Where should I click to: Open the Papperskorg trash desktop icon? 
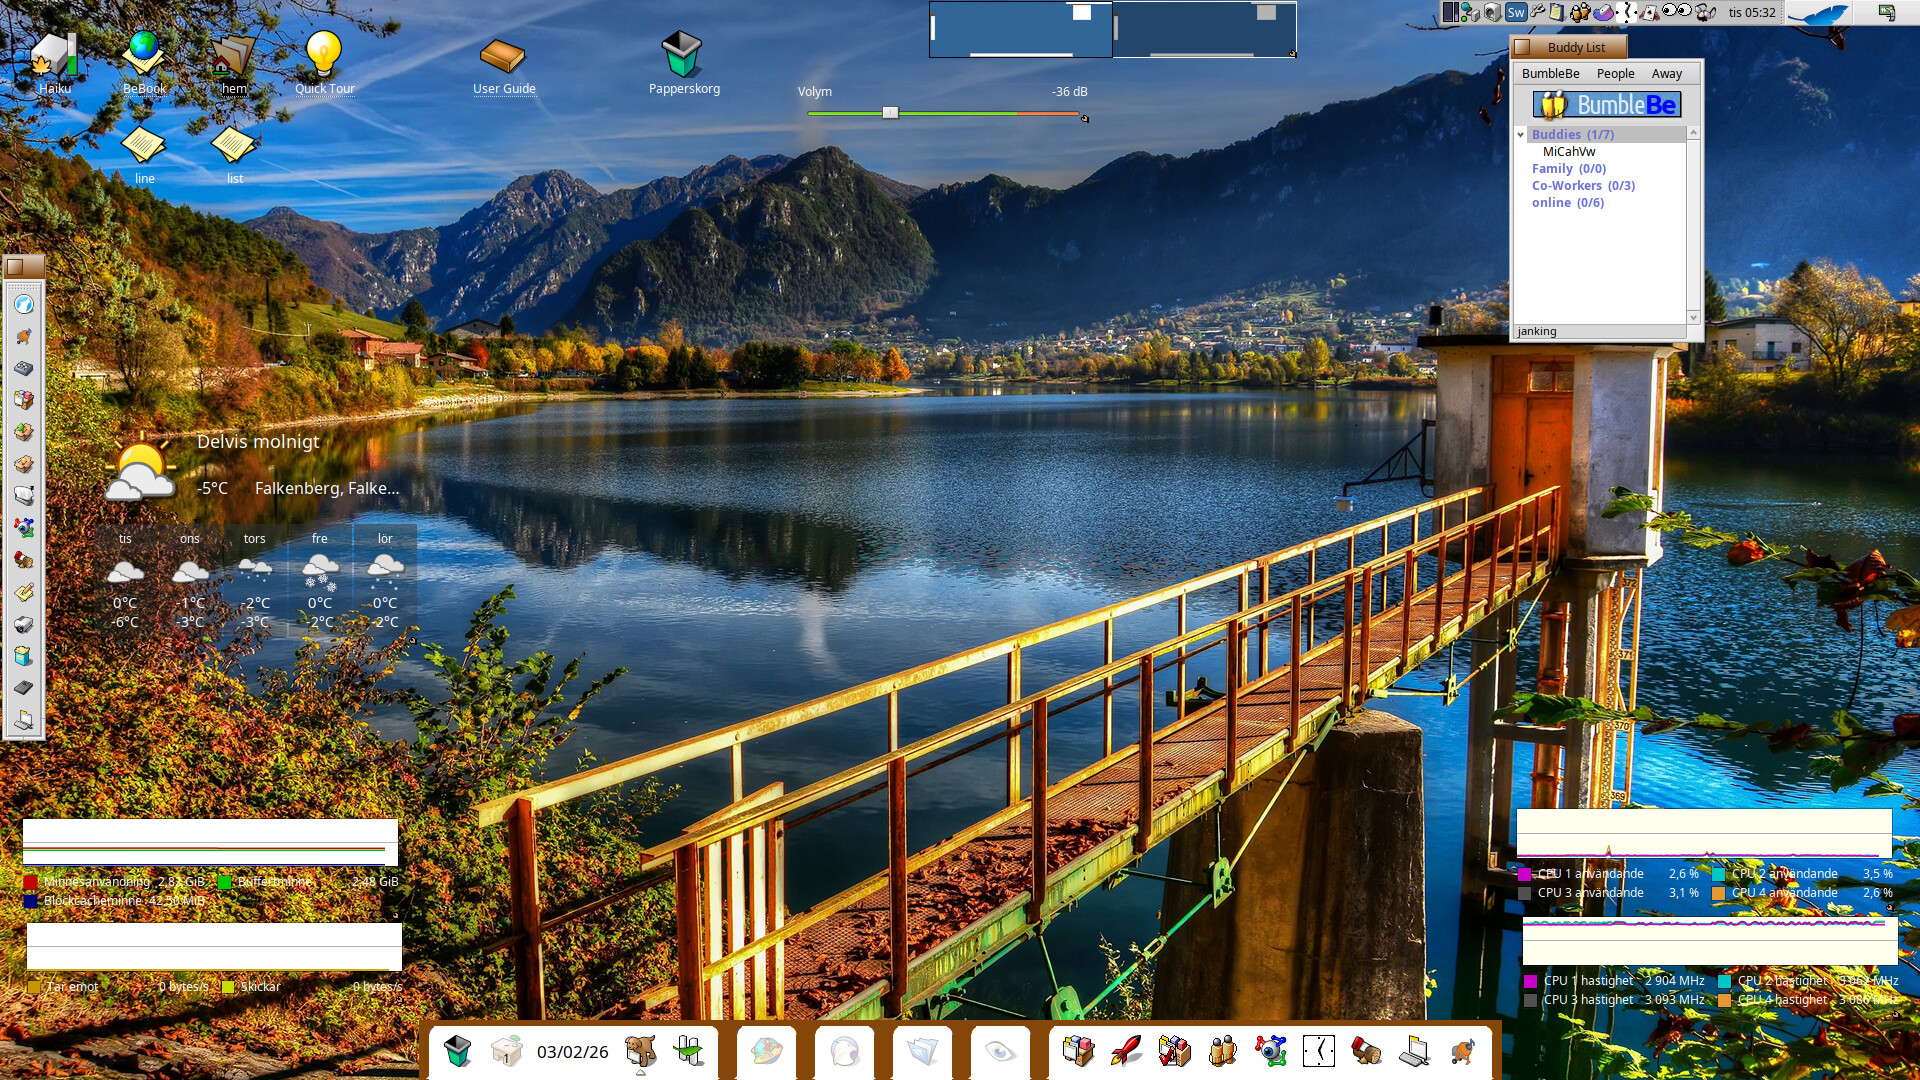pos(682,55)
